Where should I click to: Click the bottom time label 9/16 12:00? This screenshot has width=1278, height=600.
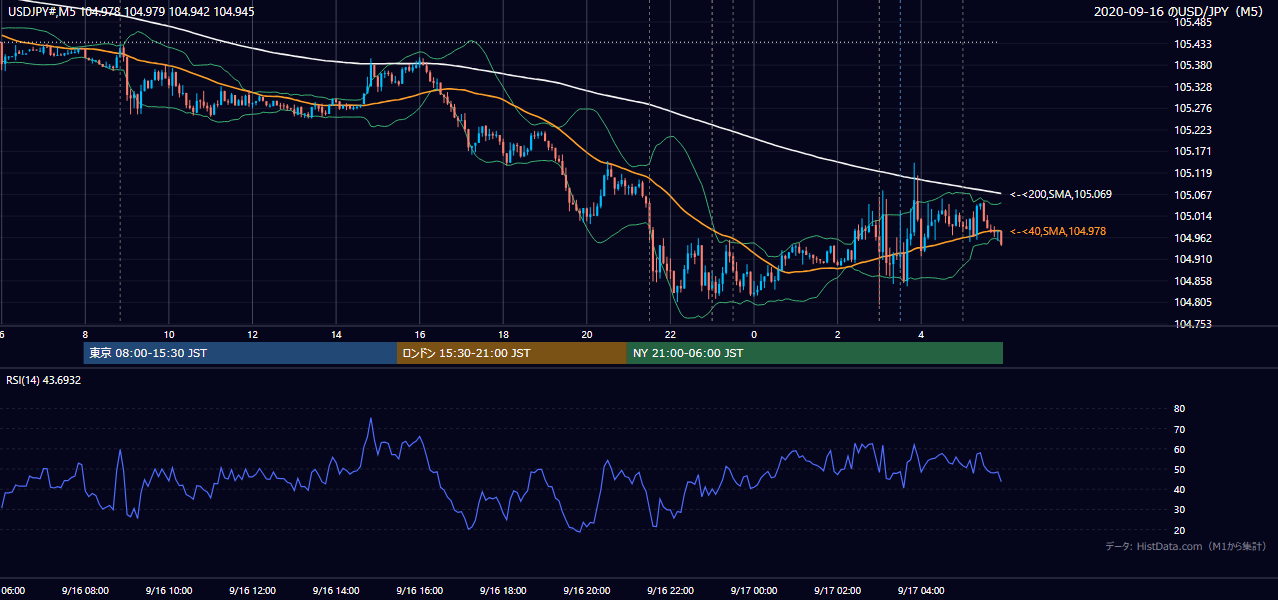pyautogui.click(x=252, y=590)
